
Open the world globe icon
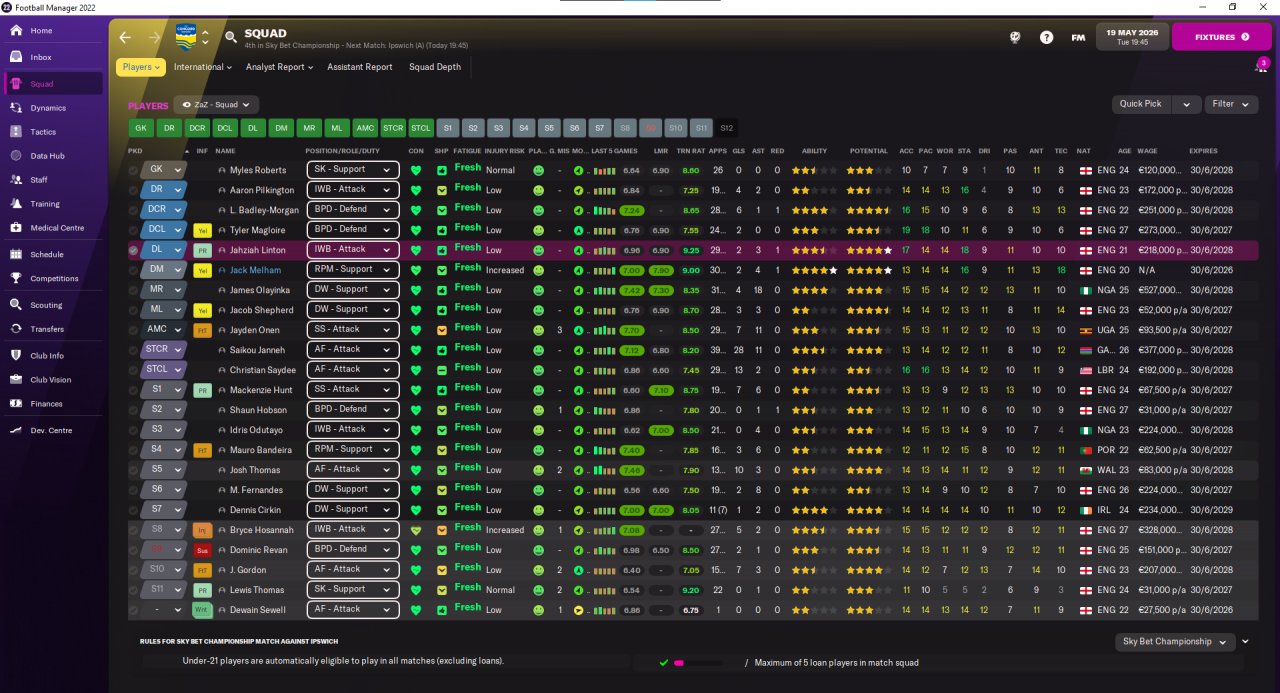tap(1015, 37)
